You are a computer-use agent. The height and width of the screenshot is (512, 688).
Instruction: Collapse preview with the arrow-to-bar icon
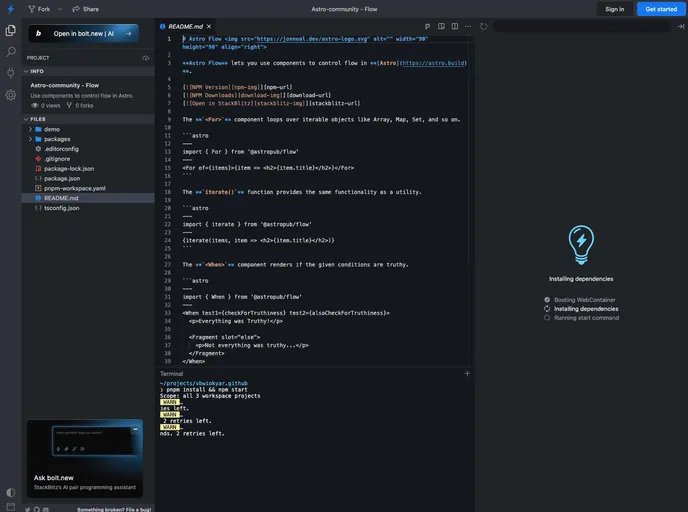pyautogui.click(x=681, y=26)
